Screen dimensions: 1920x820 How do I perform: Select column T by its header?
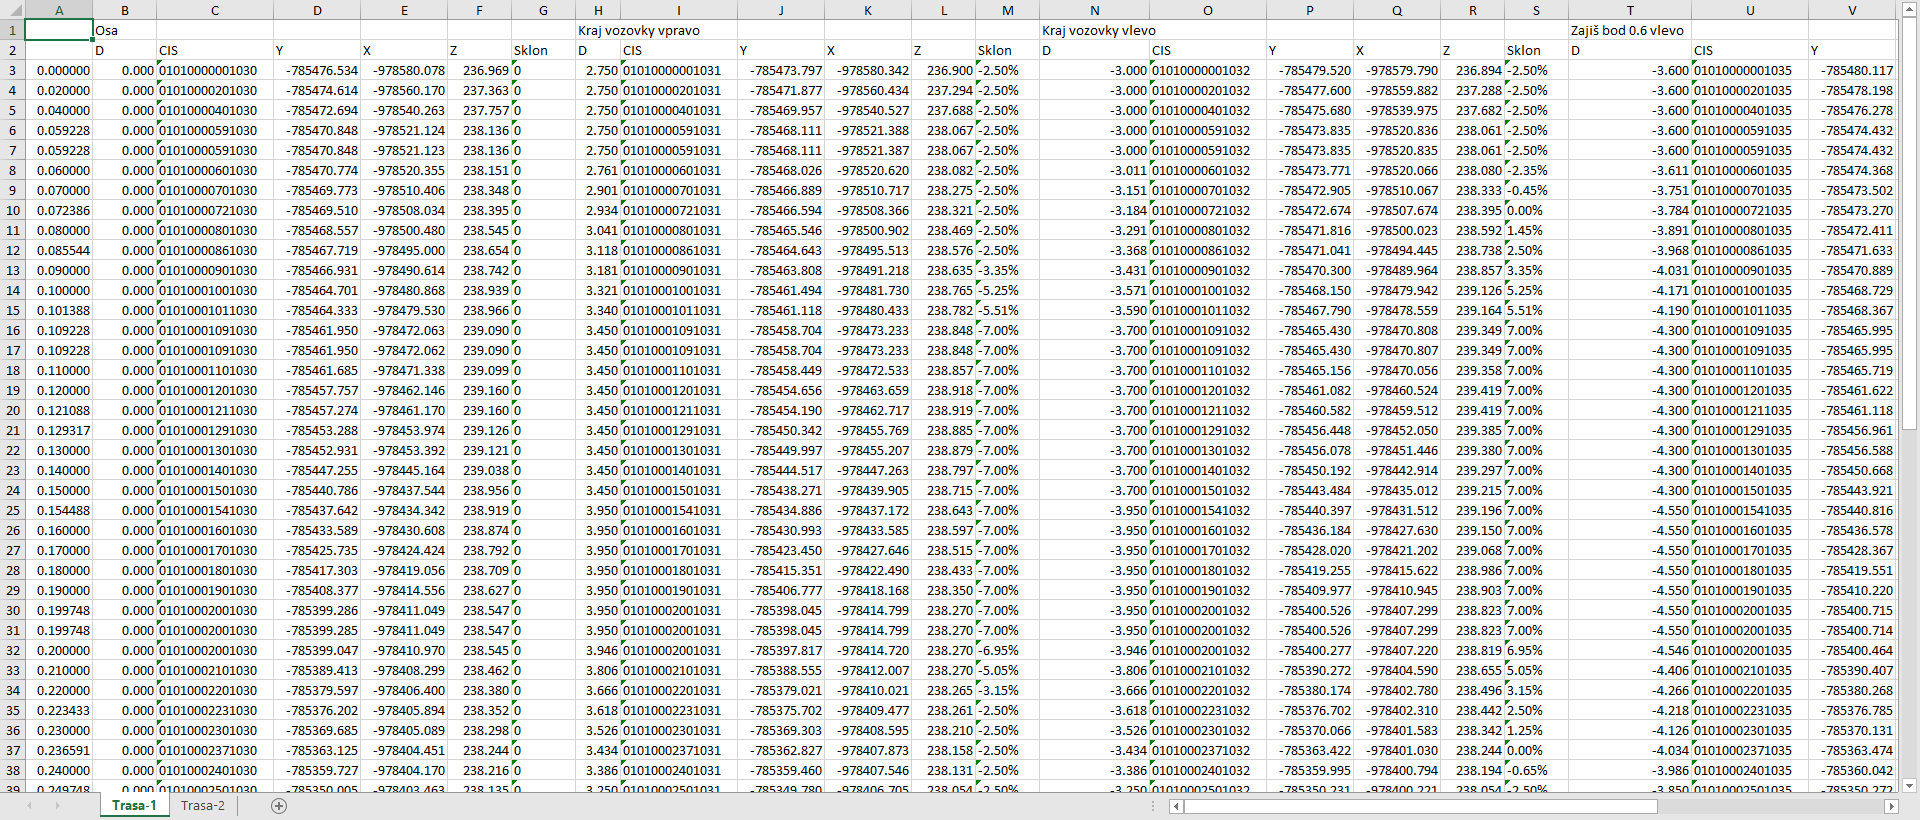pos(1630,10)
